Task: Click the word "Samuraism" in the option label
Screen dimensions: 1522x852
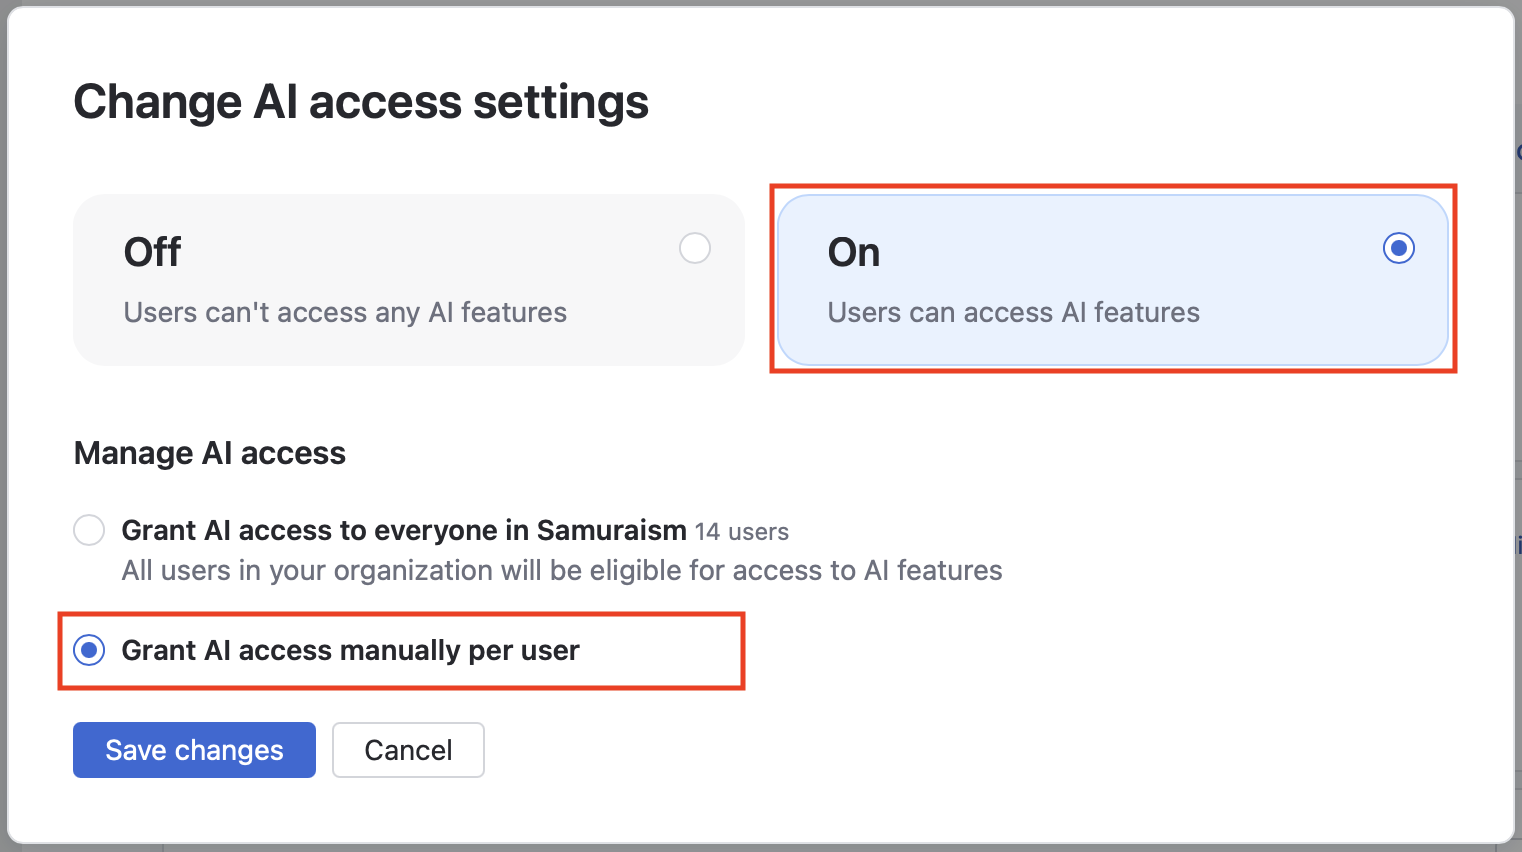Action: pyautogui.click(x=612, y=530)
